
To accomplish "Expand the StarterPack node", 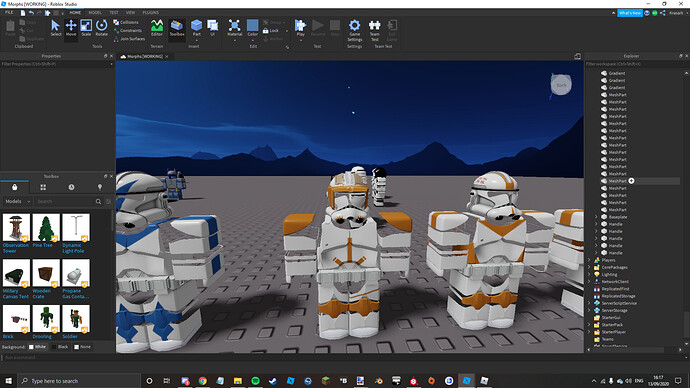I will (x=589, y=325).
